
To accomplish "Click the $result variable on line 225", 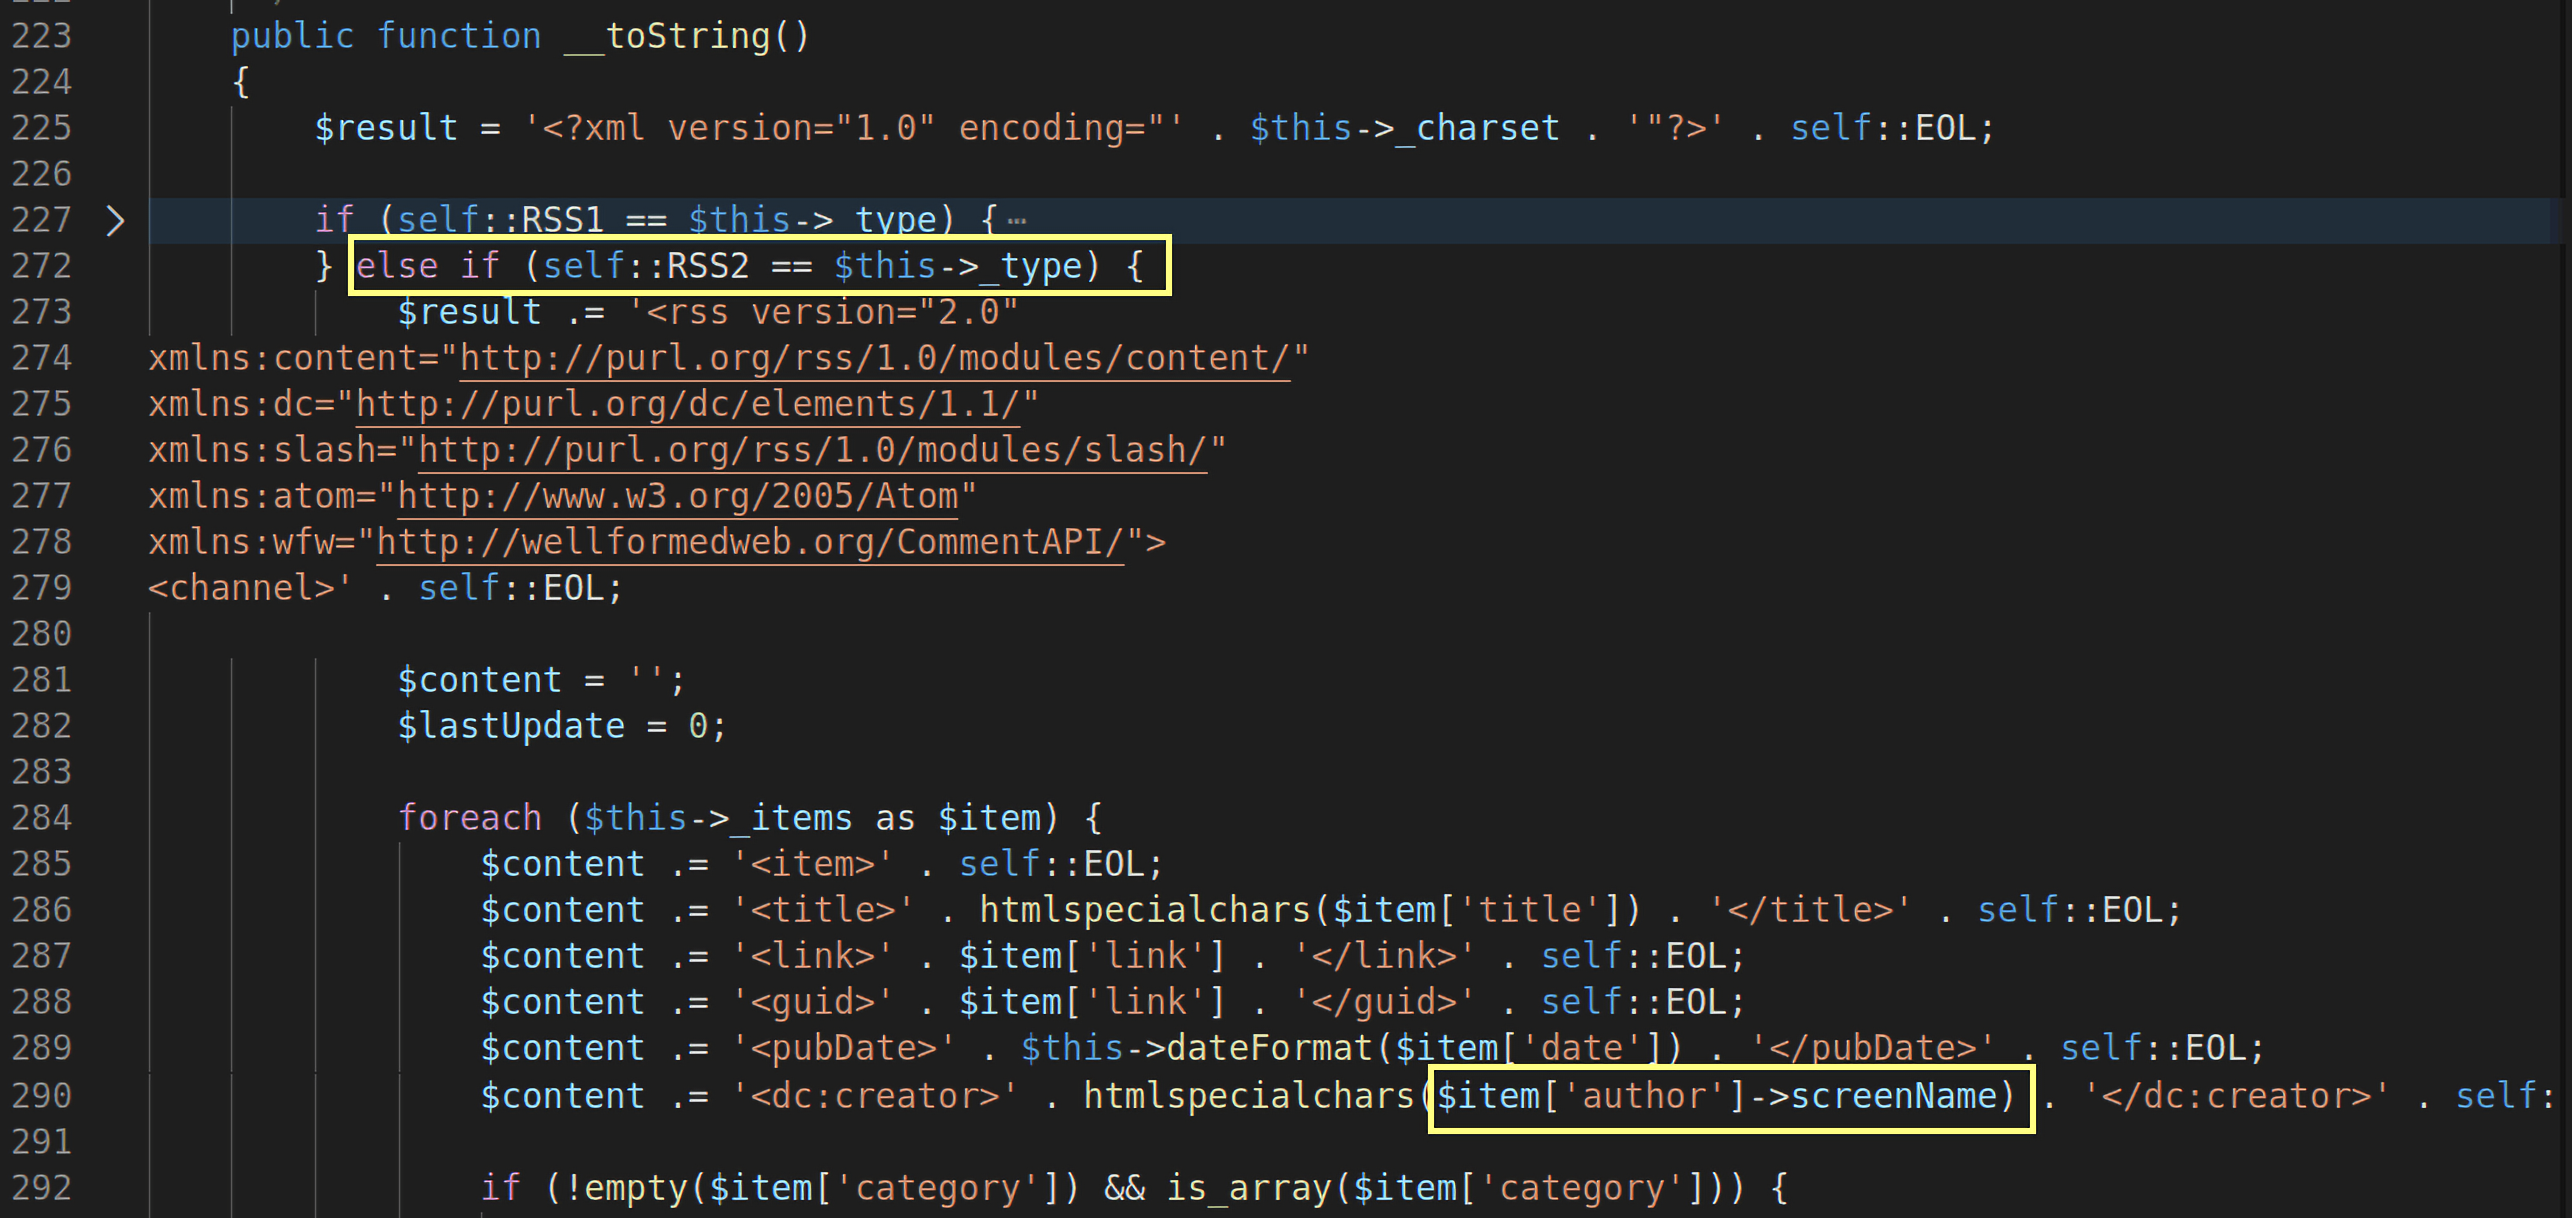I will (386, 128).
